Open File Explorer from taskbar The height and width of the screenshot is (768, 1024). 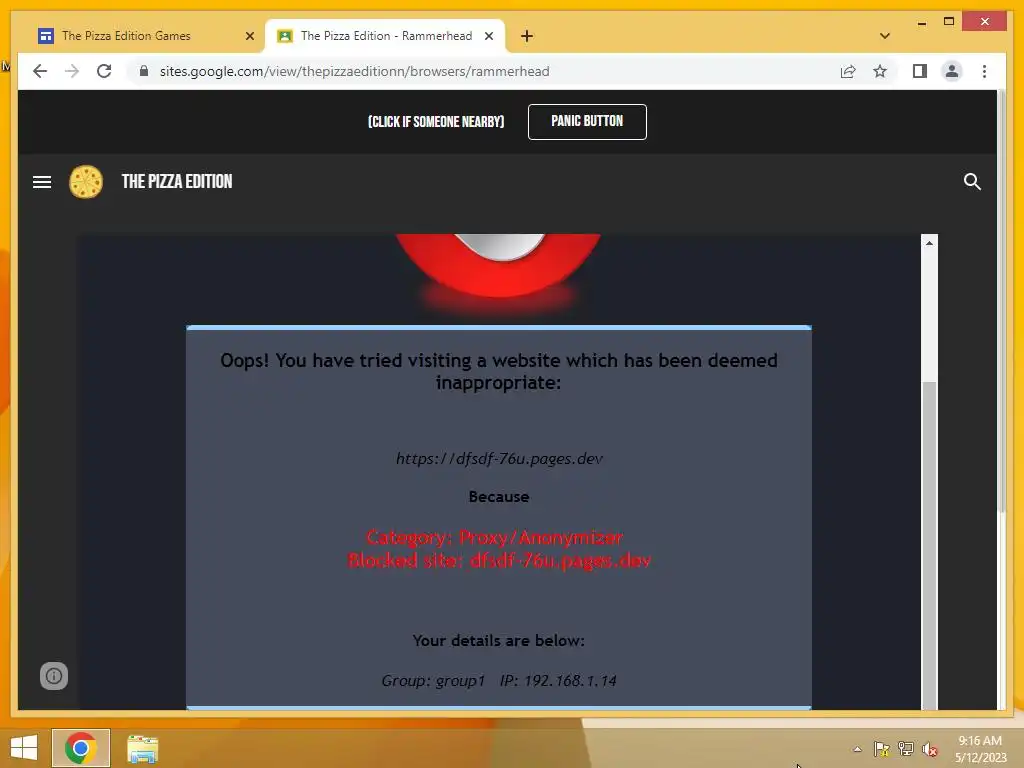142,749
